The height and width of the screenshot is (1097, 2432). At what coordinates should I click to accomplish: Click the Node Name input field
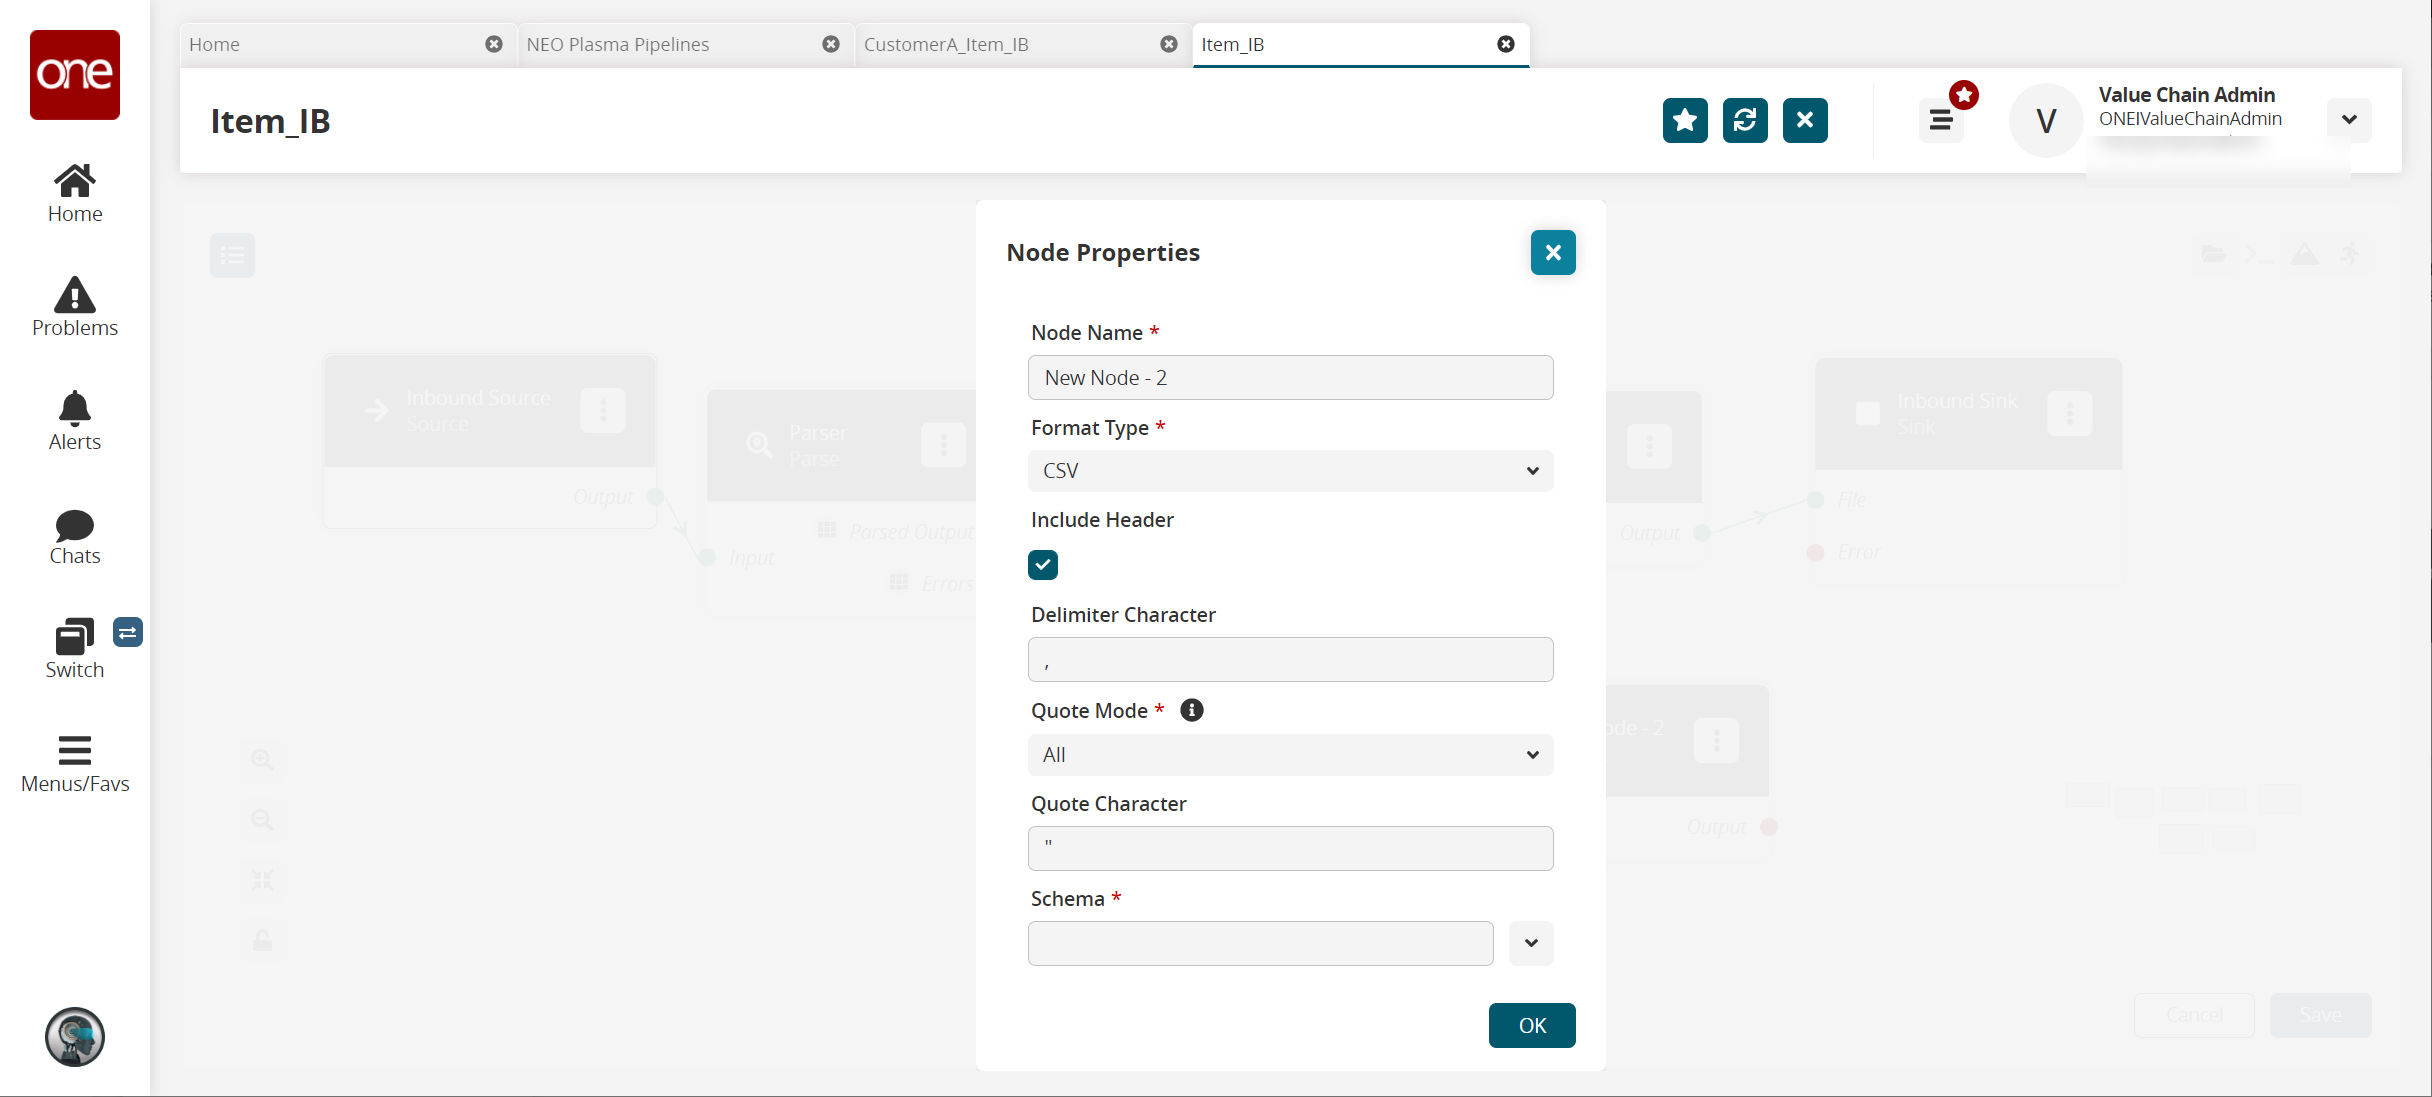coord(1290,377)
